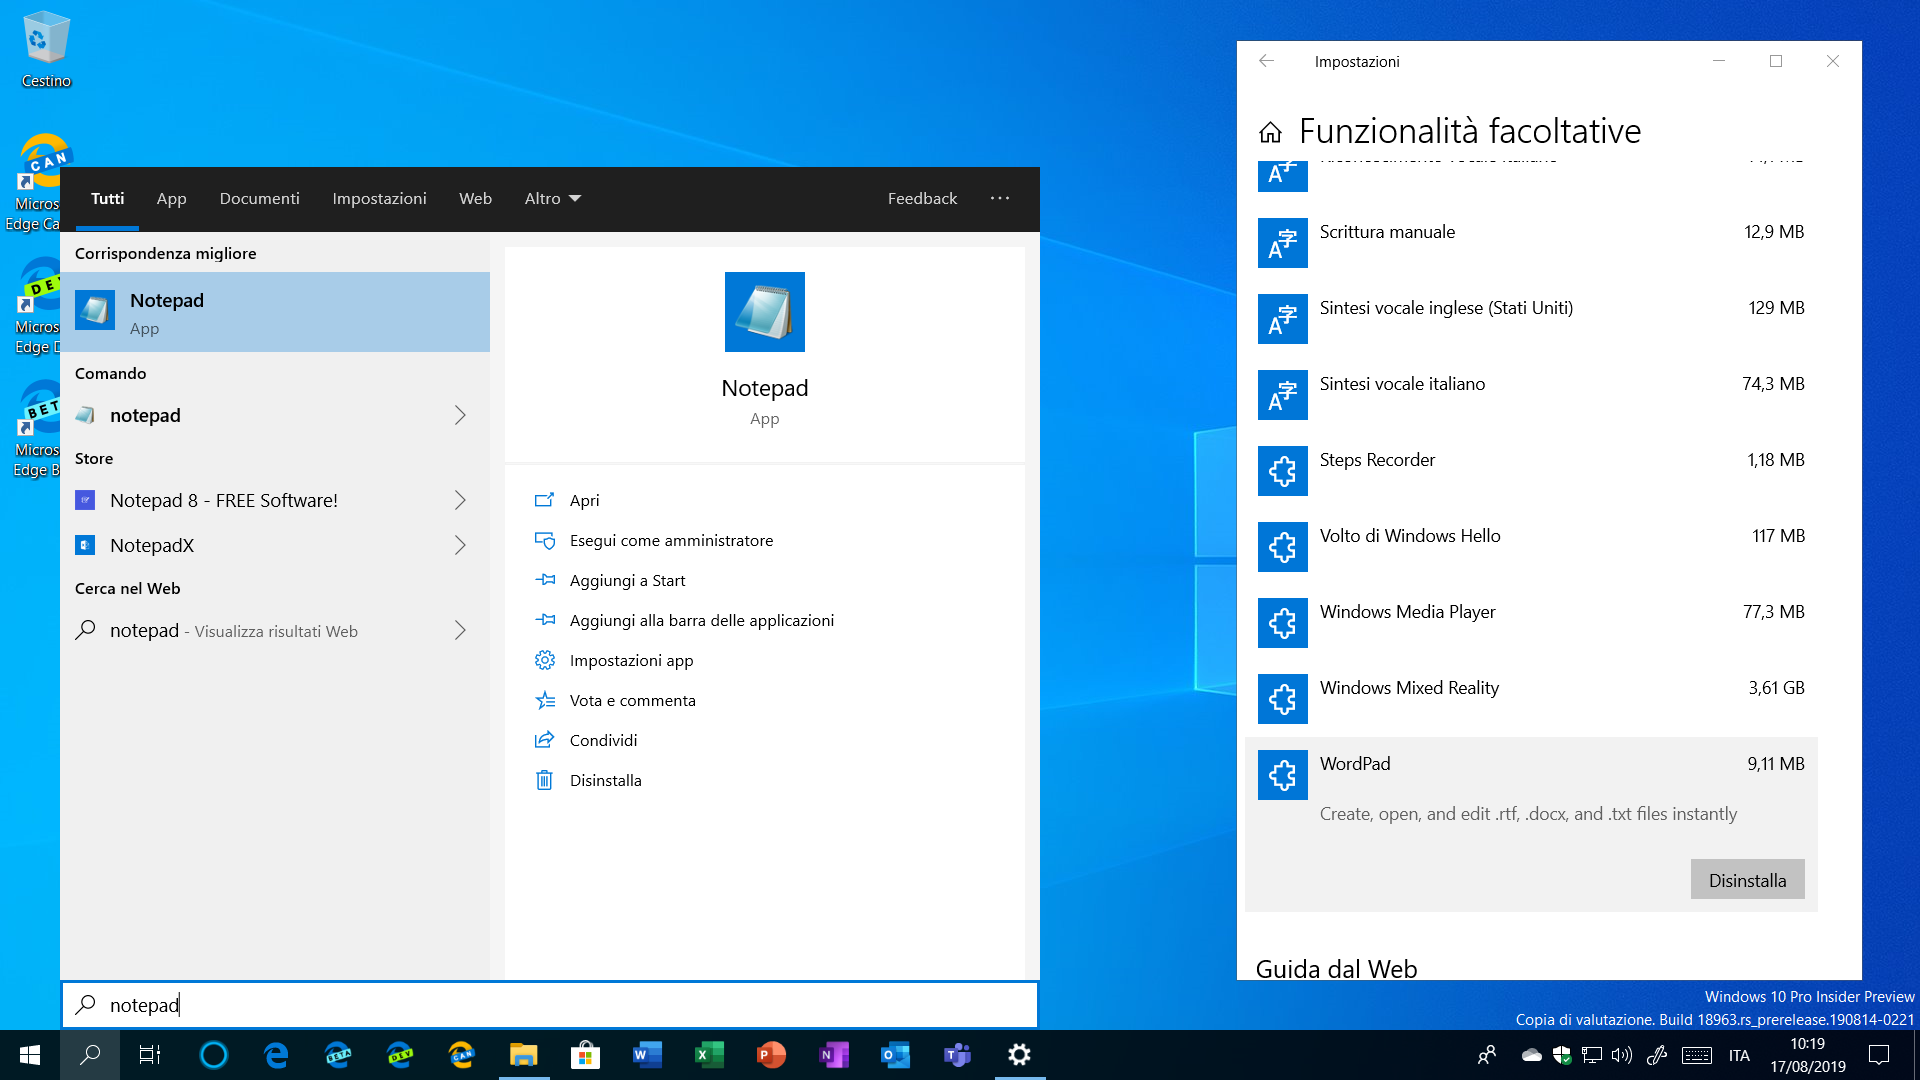Select Scrittura manuale feature

[x=1531, y=243]
